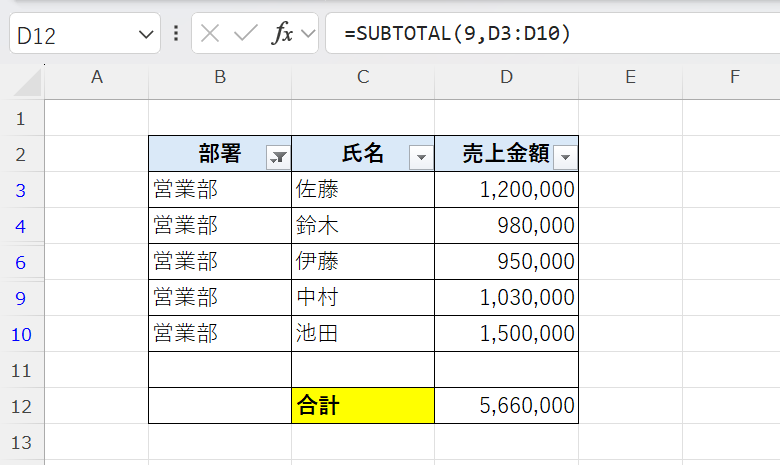Click the Cancel X icon in formula bar
The width and height of the screenshot is (780, 465).
210,33
